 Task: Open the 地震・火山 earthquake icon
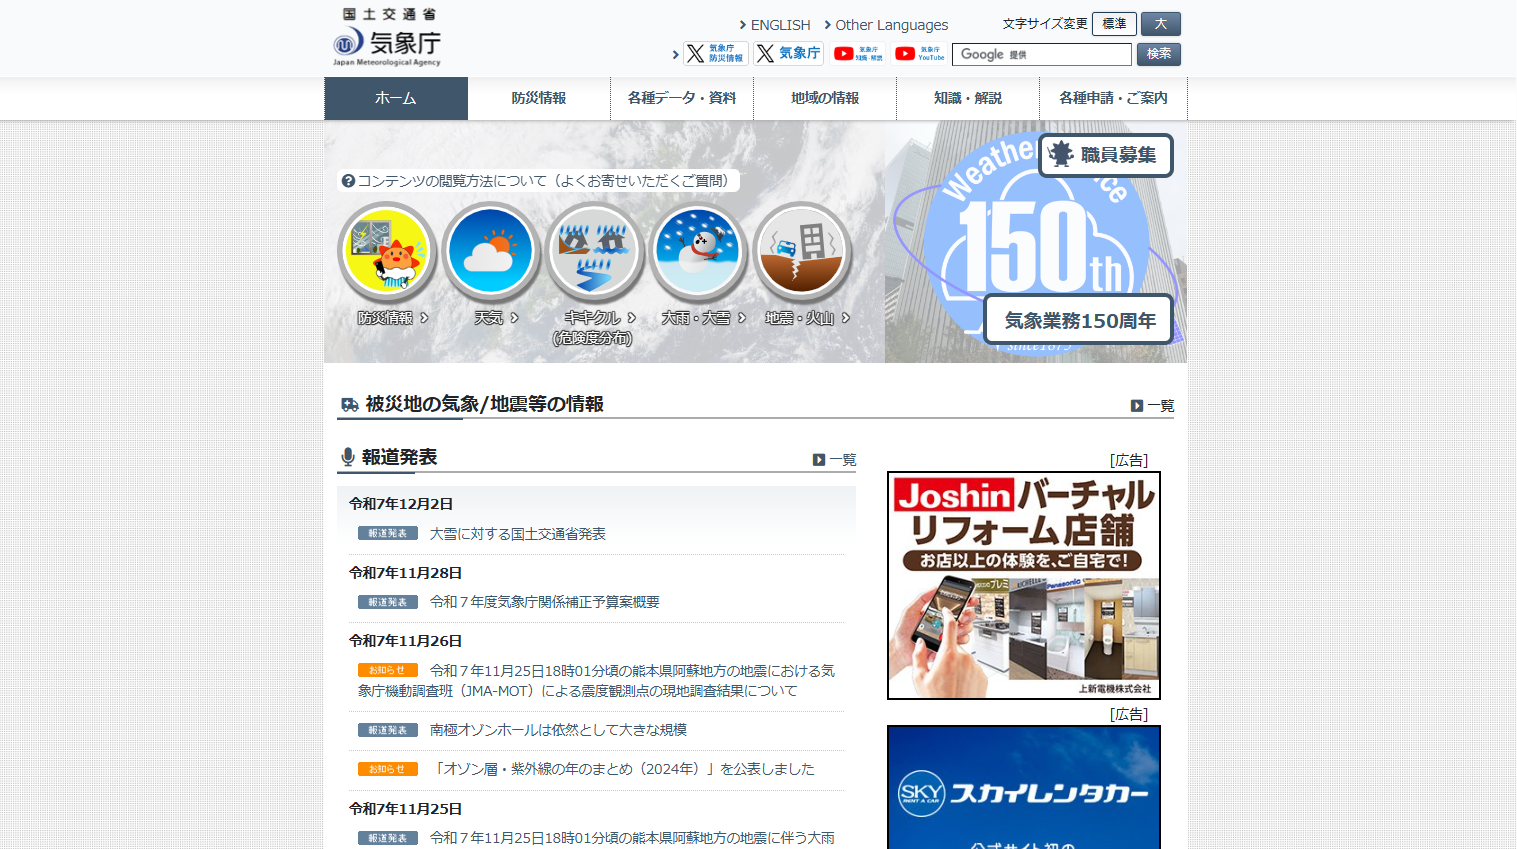point(801,252)
